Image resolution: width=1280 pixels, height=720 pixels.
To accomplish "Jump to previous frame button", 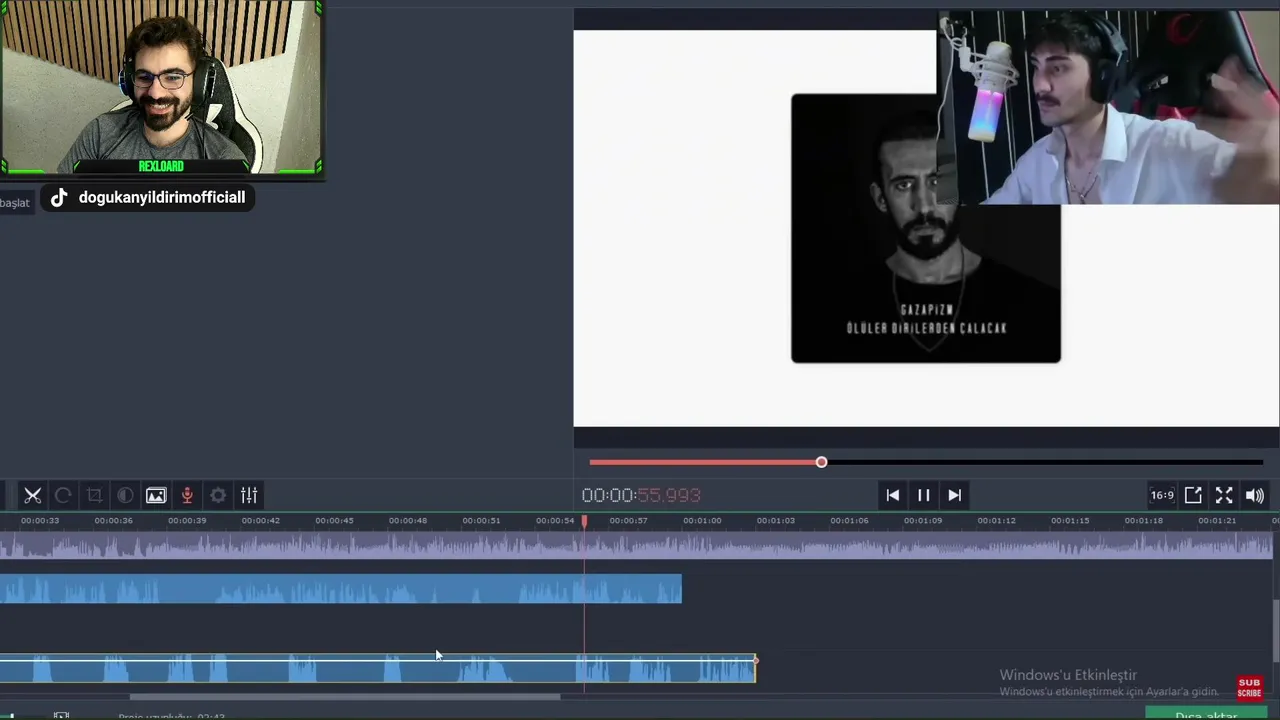I will pyautogui.click(x=893, y=495).
